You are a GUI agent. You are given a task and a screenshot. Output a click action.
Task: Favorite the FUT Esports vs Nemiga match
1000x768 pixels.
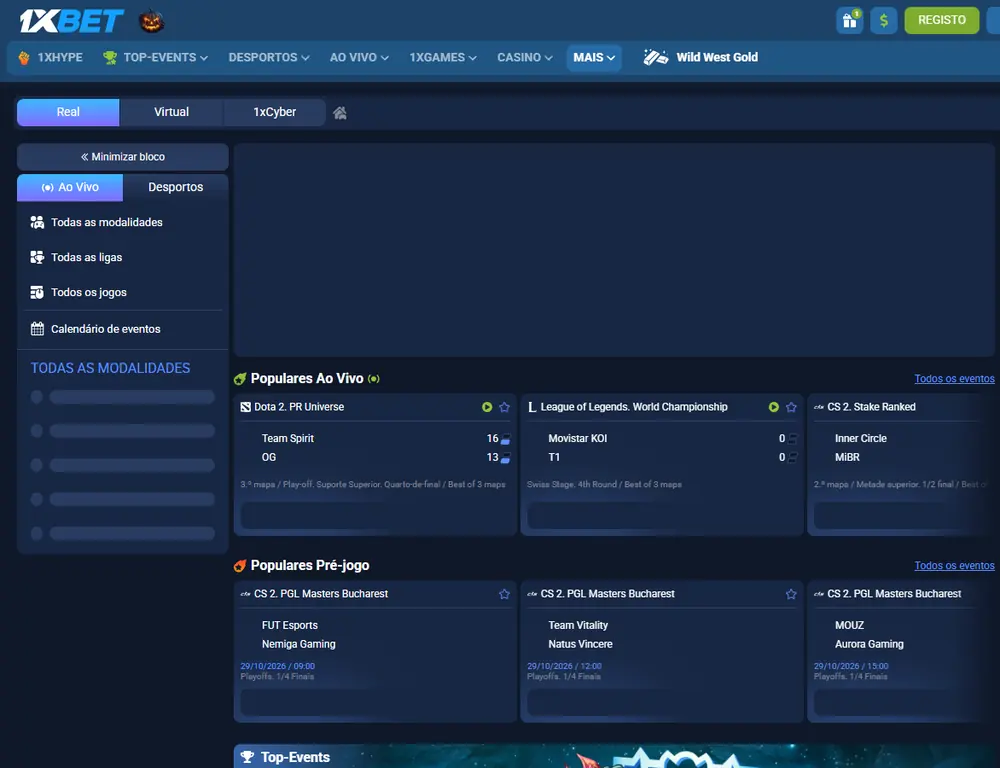point(504,594)
